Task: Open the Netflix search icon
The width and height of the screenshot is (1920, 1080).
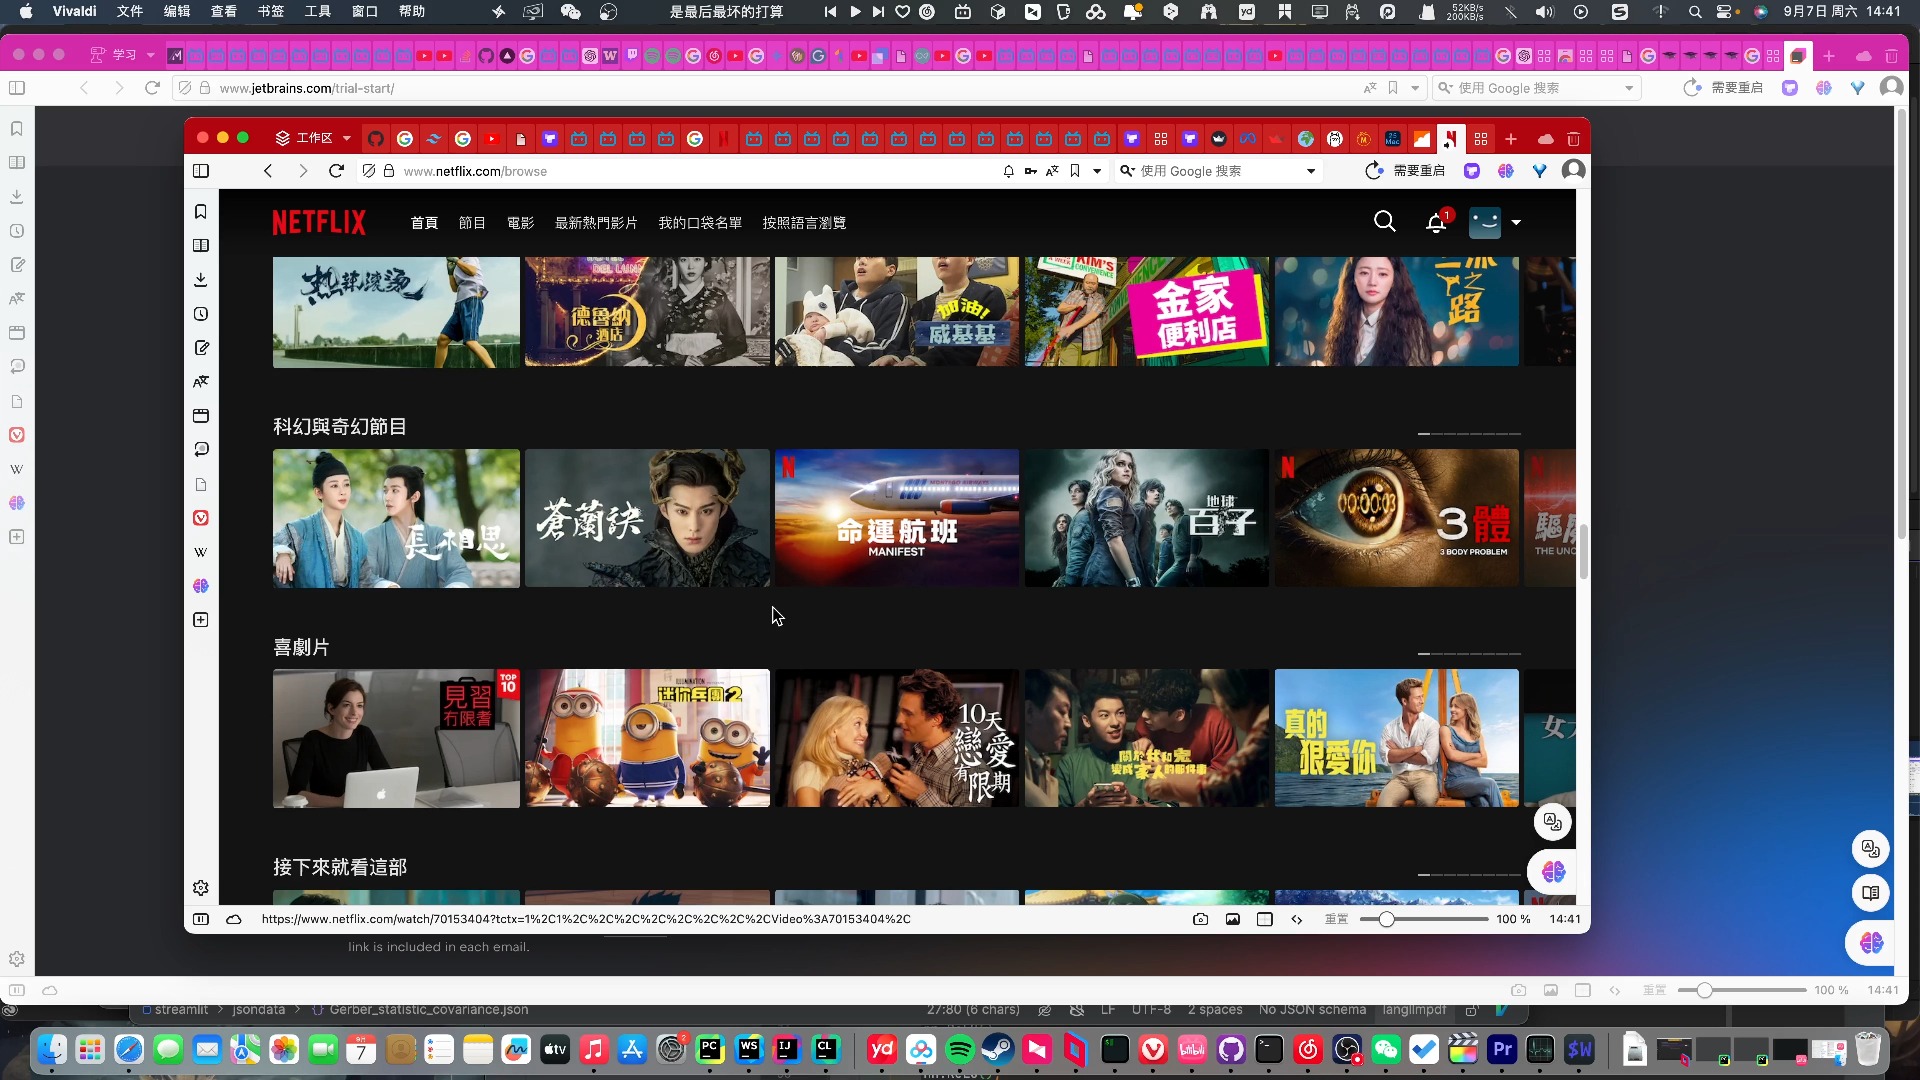Action: 1385,221
